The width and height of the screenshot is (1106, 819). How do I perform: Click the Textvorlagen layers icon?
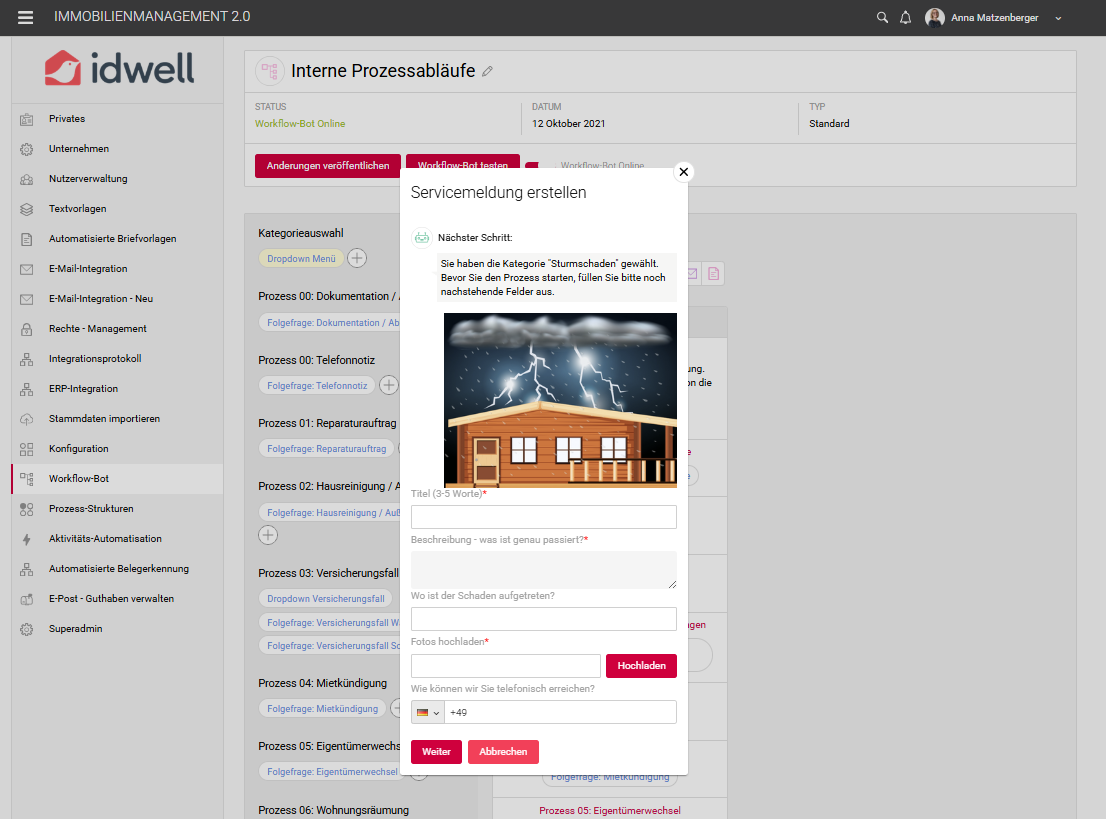click(x=27, y=210)
